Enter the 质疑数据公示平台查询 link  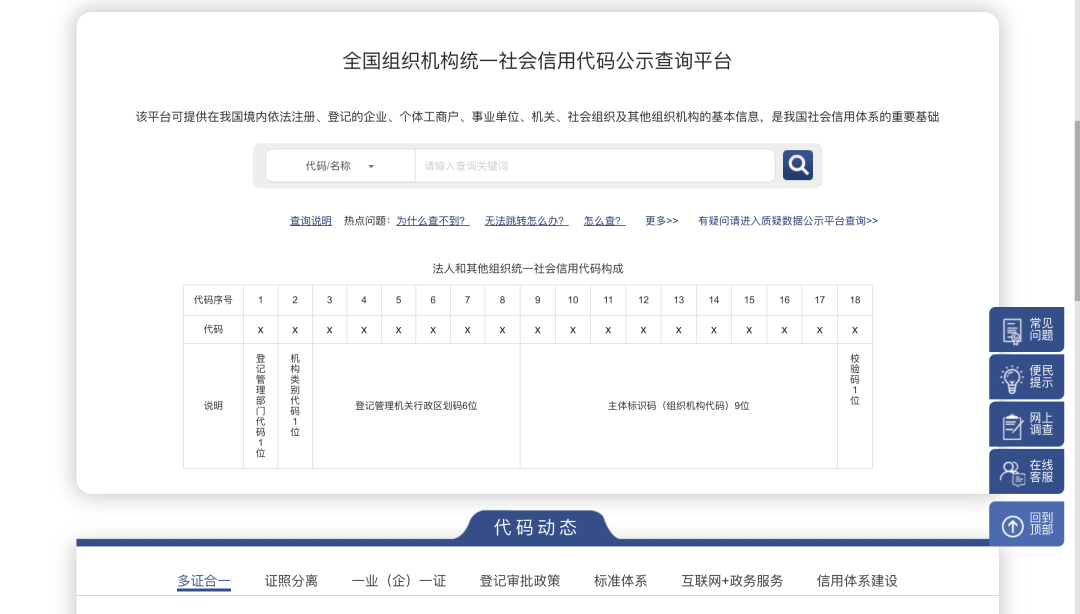coord(787,220)
